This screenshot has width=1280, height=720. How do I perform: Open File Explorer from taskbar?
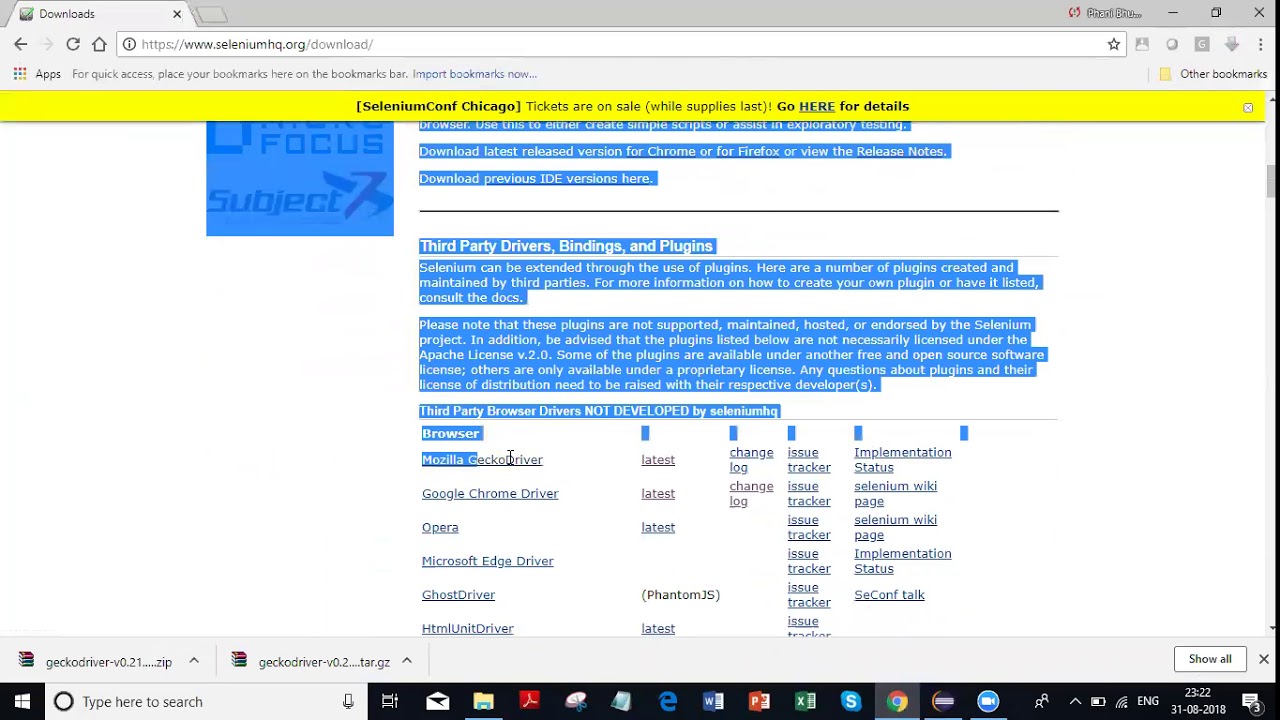(483, 701)
